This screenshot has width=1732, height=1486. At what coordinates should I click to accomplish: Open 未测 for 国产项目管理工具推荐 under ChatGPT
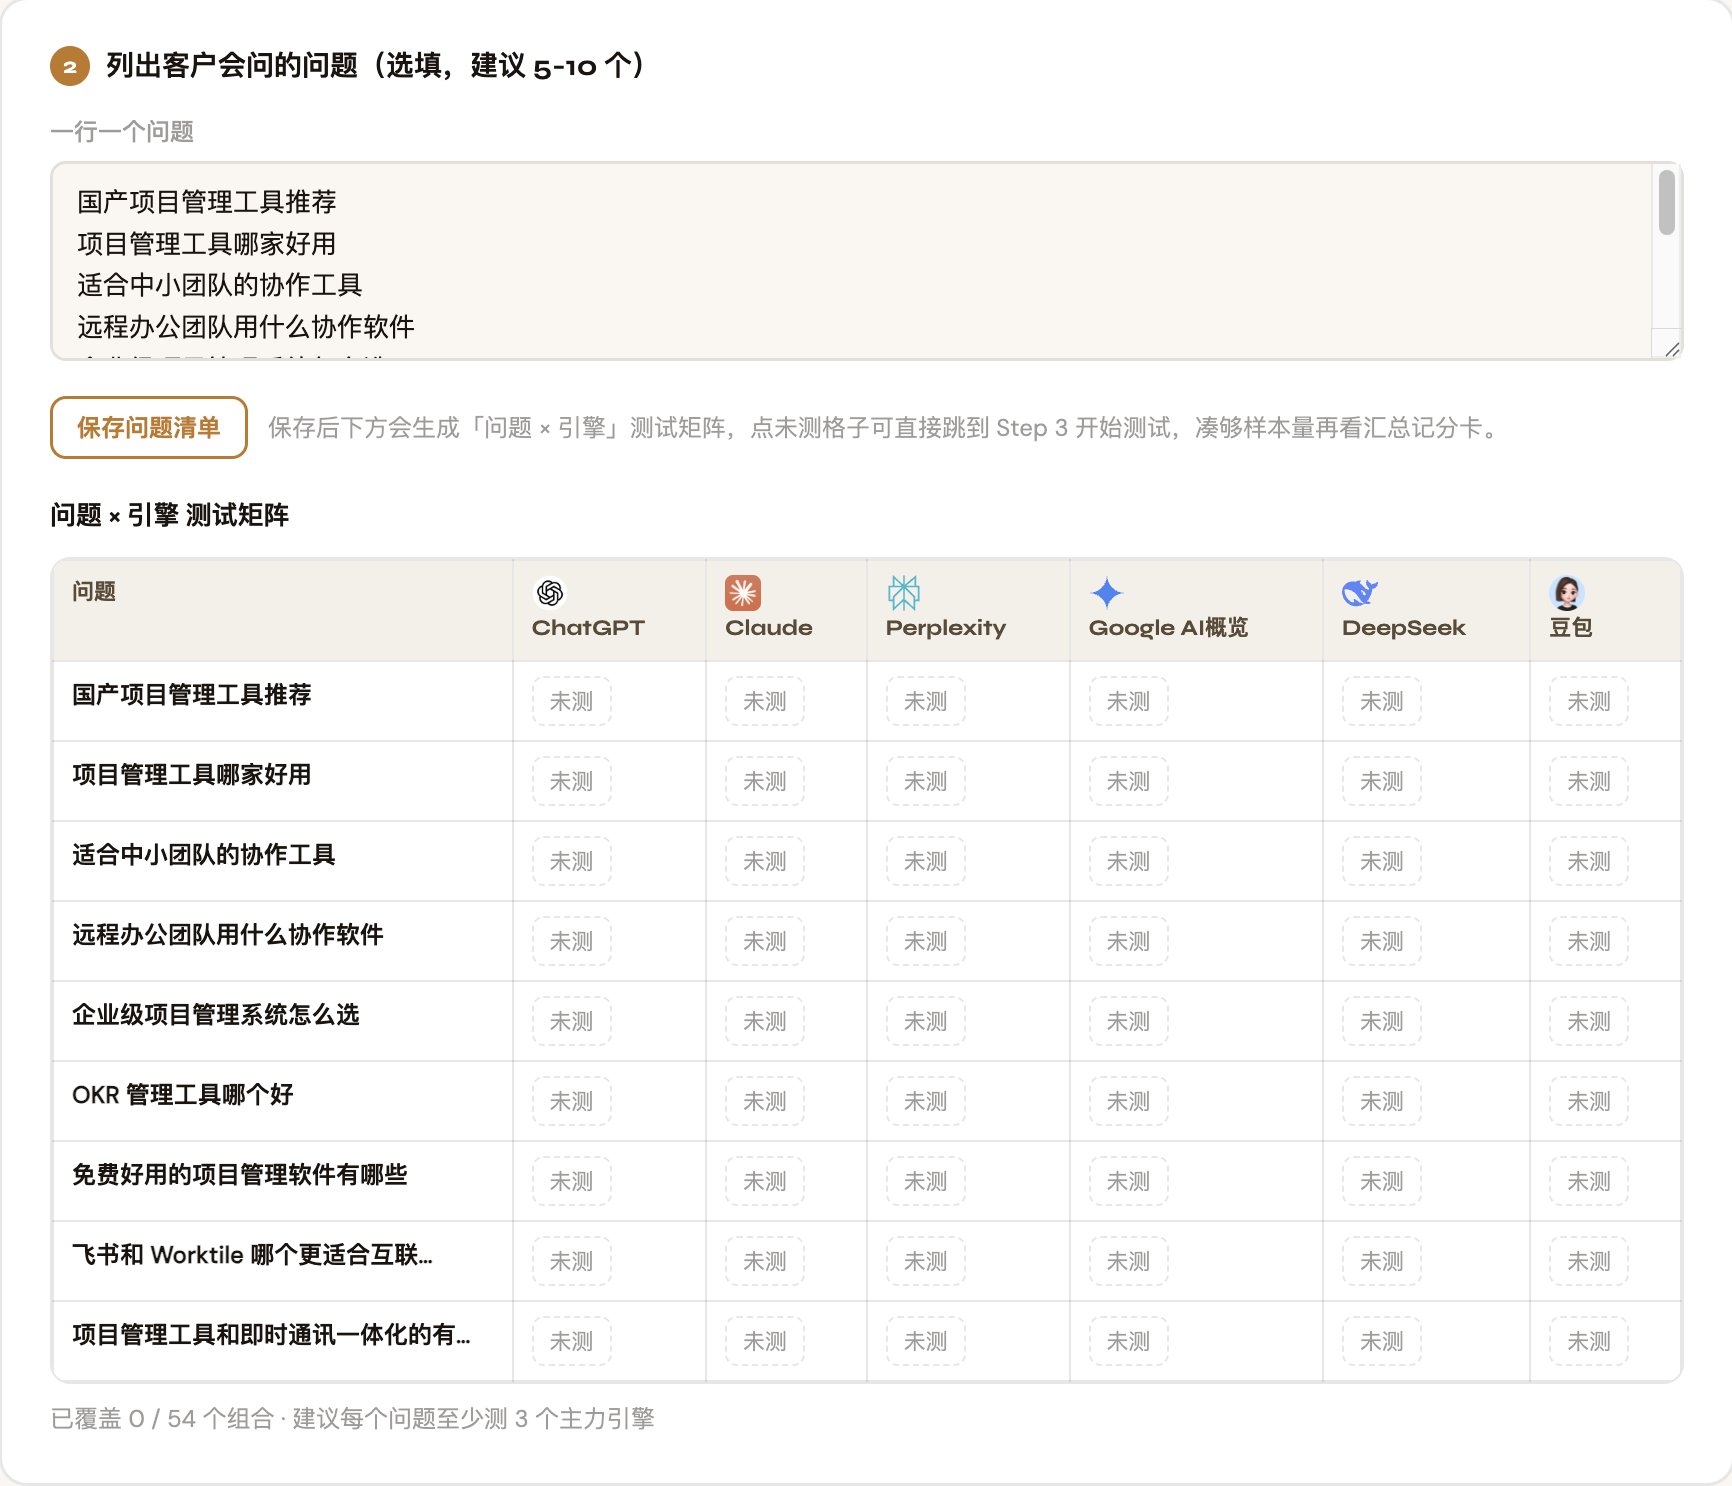pos(572,701)
